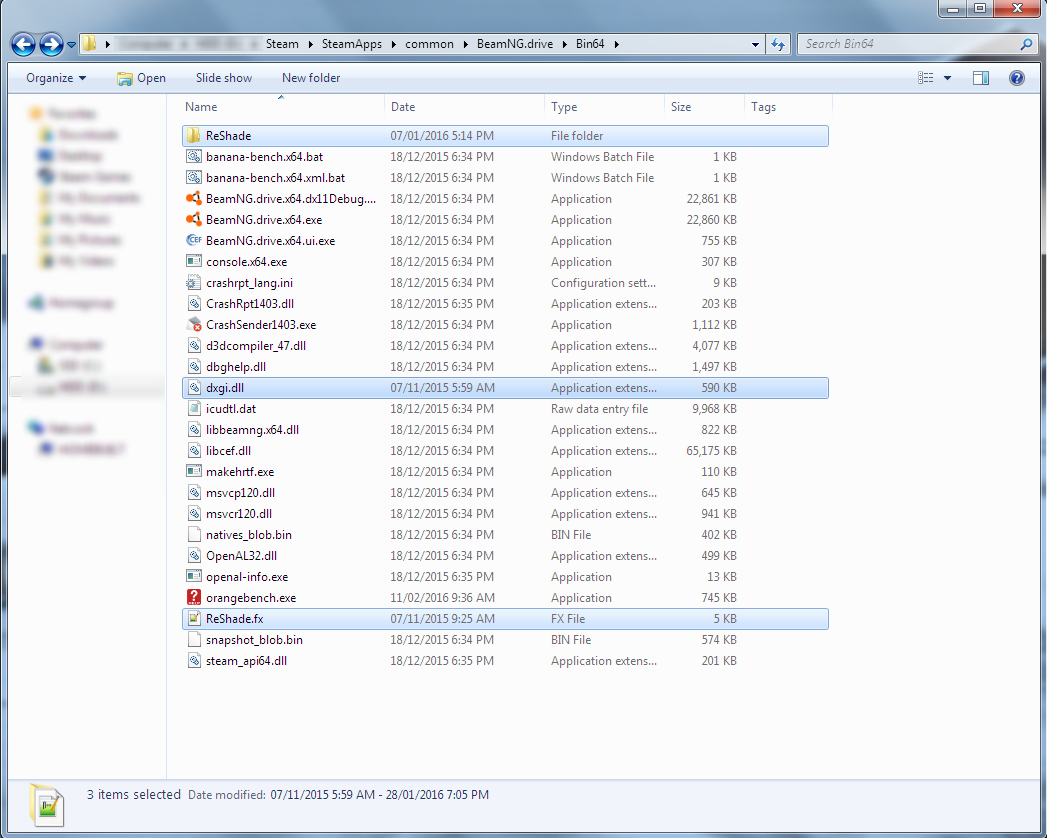The width and height of the screenshot is (1047, 838).
Task: Navigate to BeamNG.drive in the breadcrumb
Action: click(515, 44)
